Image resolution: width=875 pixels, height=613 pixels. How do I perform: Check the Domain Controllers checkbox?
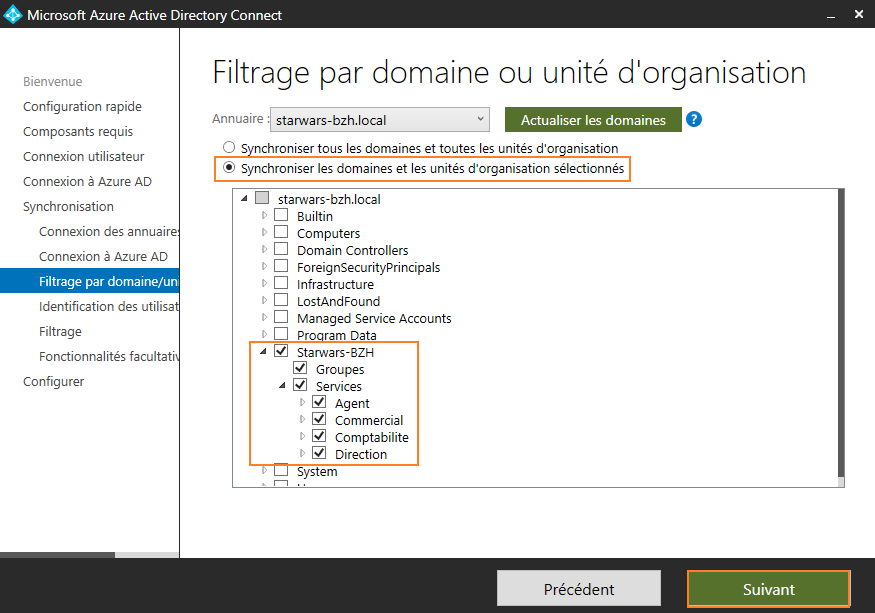tap(281, 249)
